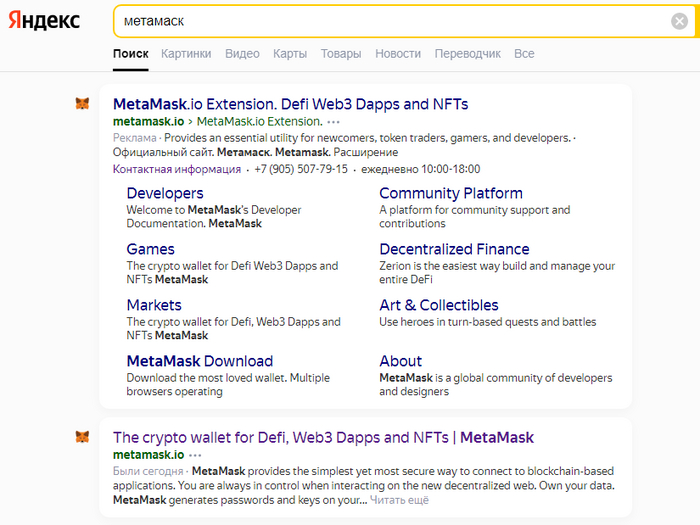Click the MetaMask fox favicon of ad result
Image resolution: width=700 pixels, height=525 pixels.
pos(82,104)
